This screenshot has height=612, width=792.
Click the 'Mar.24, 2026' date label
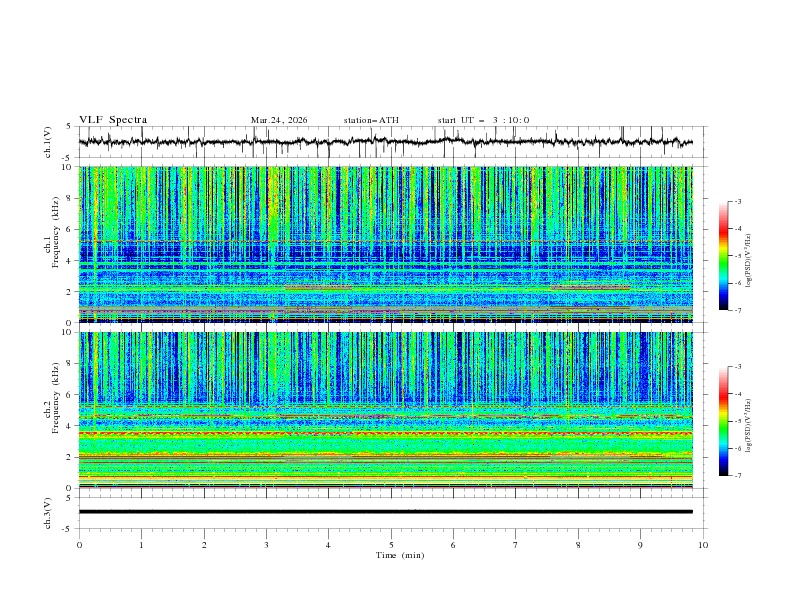point(279,120)
